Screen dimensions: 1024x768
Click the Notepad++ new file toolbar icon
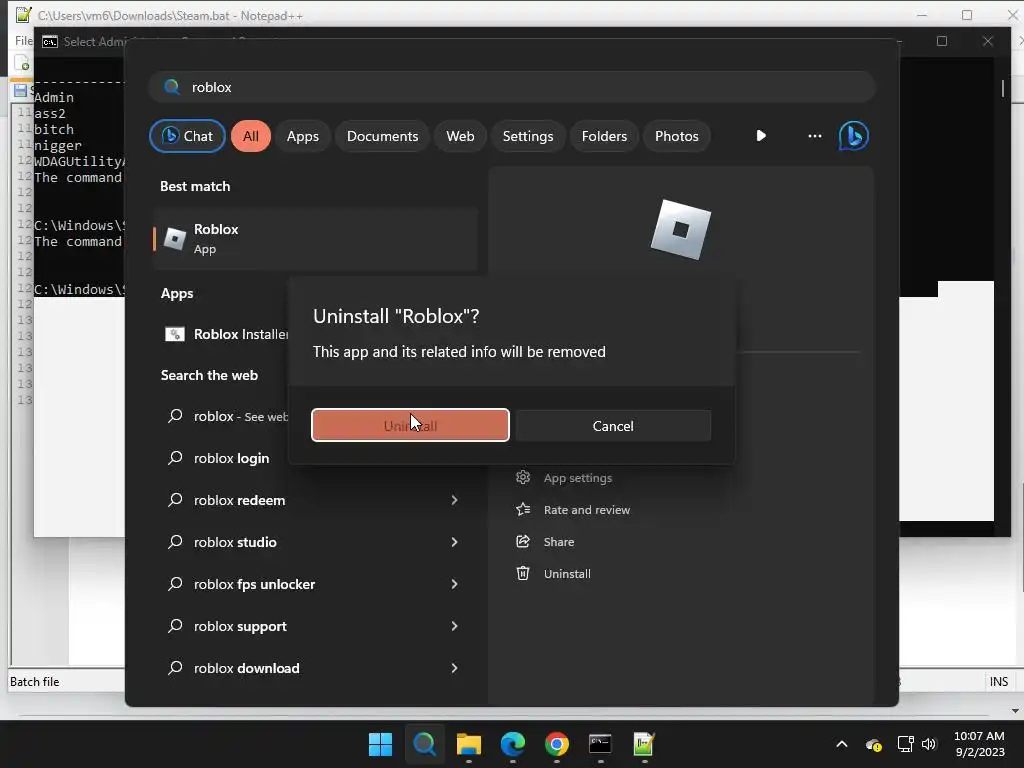(22, 63)
